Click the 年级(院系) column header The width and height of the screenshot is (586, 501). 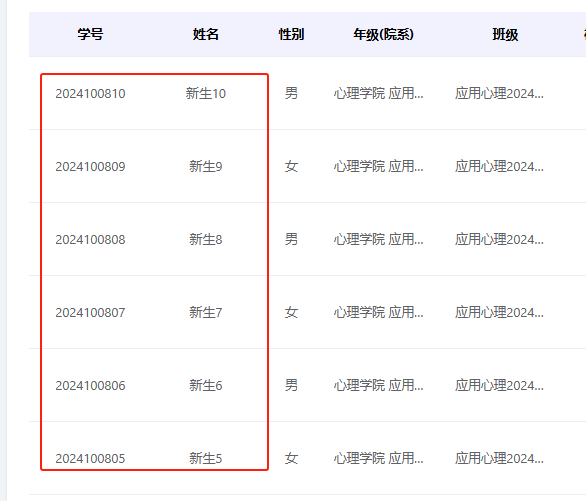pos(383,34)
